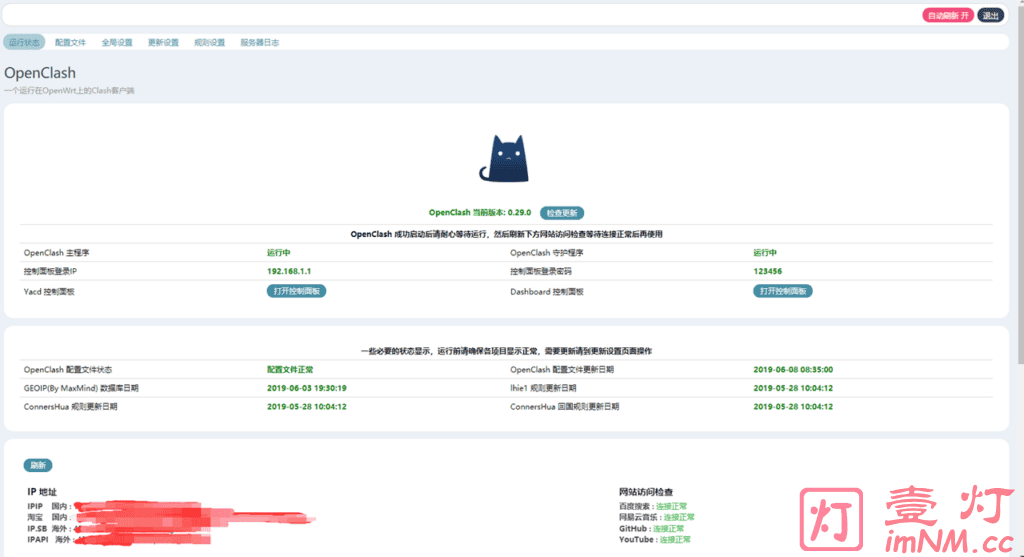Go to the 全局设置 tab
The image size is (1024, 557).
(116, 43)
